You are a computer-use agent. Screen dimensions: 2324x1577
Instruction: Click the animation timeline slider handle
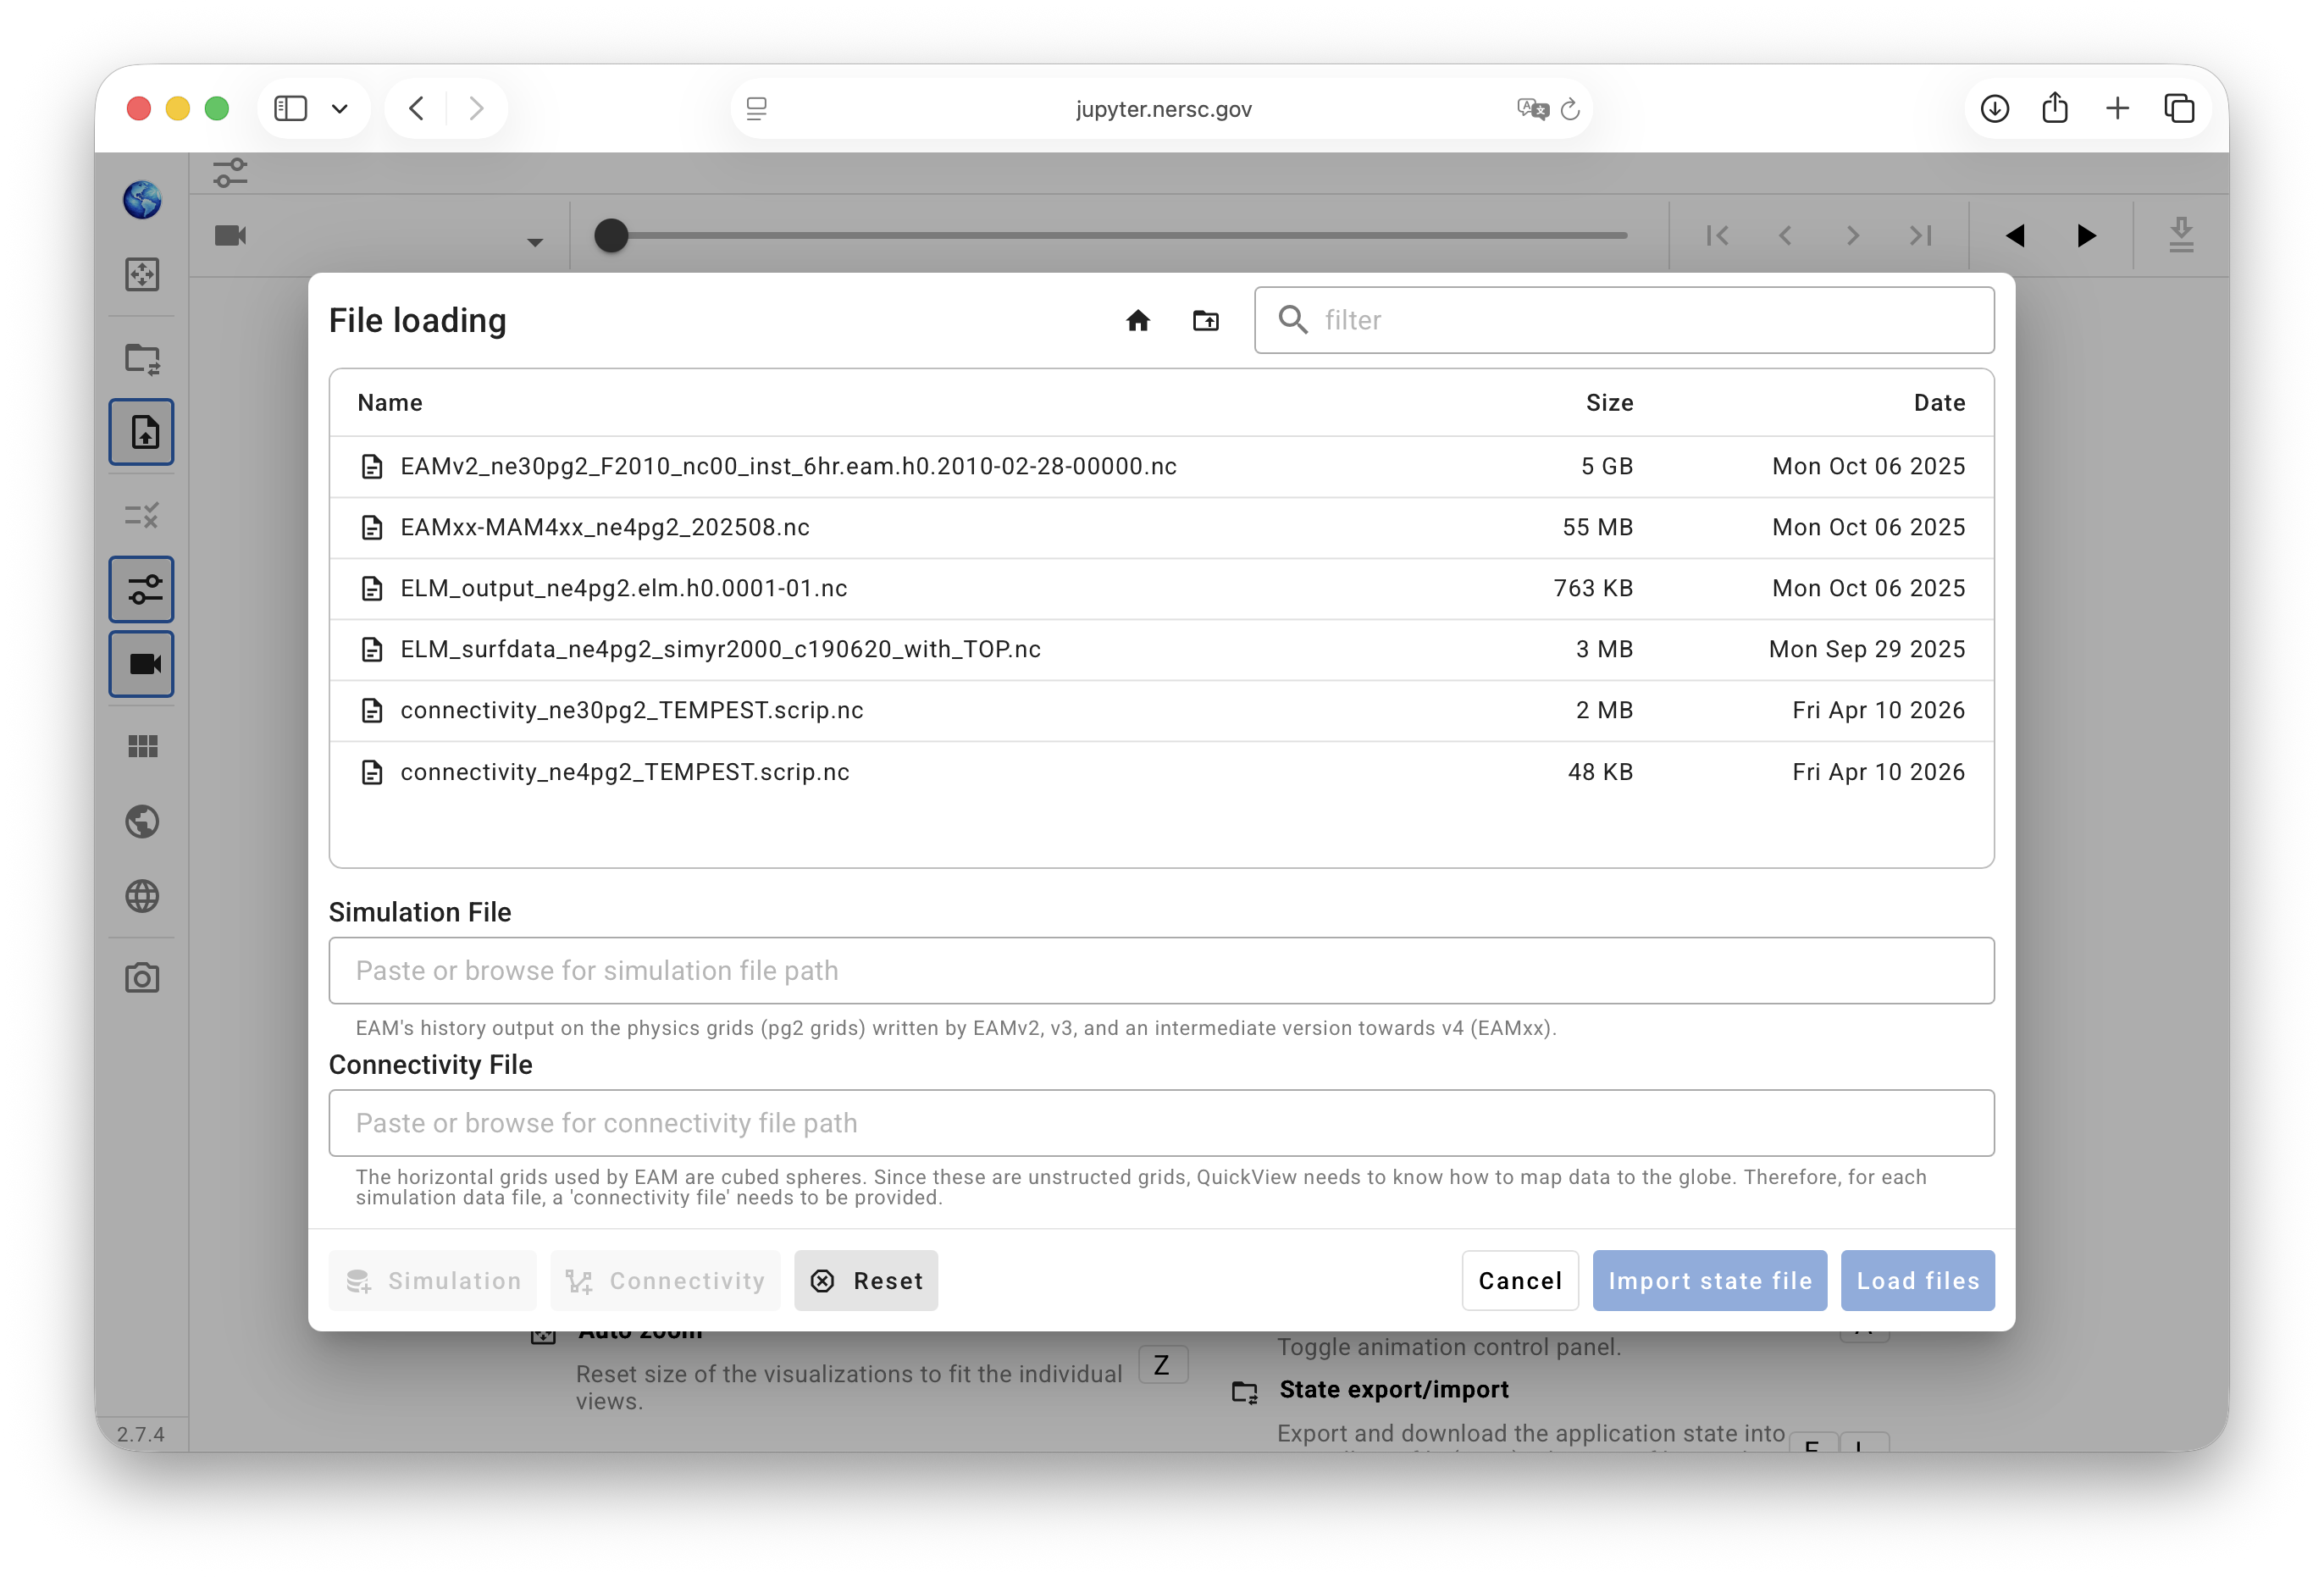tap(611, 236)
